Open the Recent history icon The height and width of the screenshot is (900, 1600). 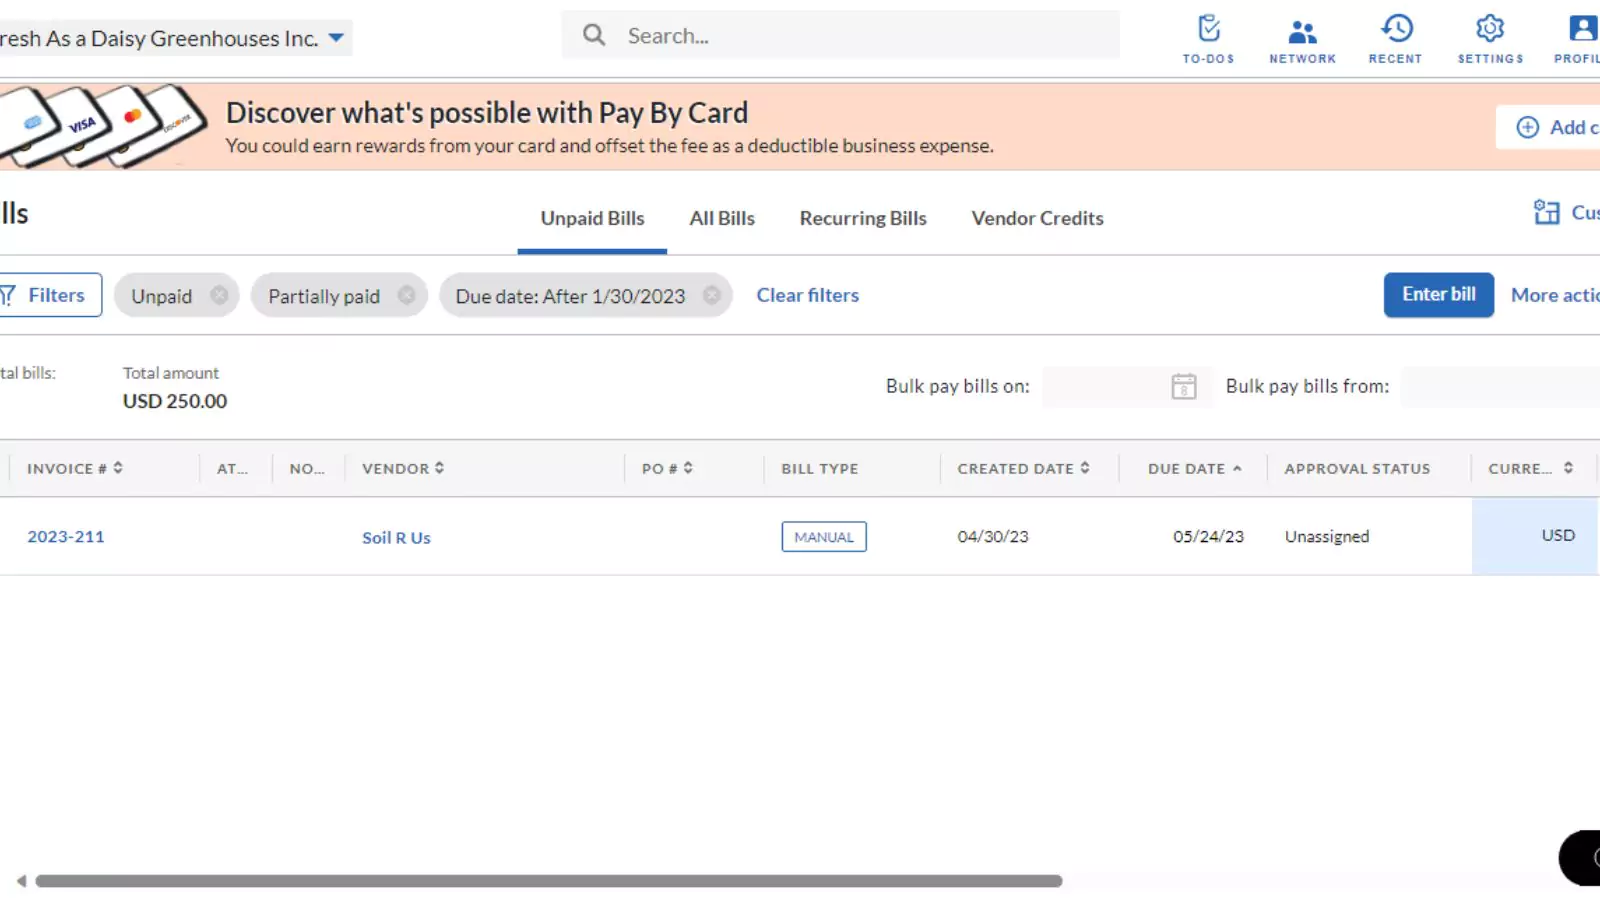[1395, 39]
